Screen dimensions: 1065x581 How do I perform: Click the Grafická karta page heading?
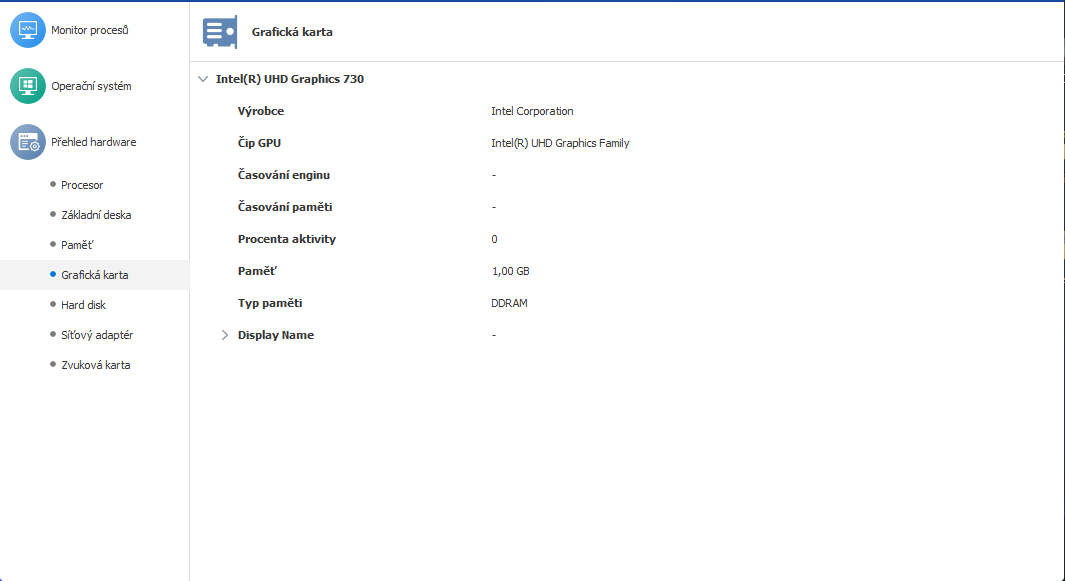(x=292, y=32)
